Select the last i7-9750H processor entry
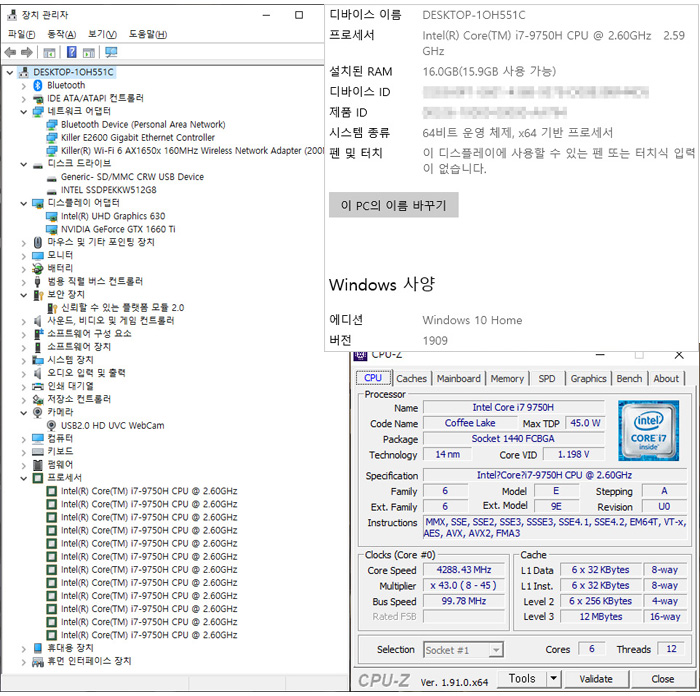Screen dimensions: 700x696 (x=149, y=635)
